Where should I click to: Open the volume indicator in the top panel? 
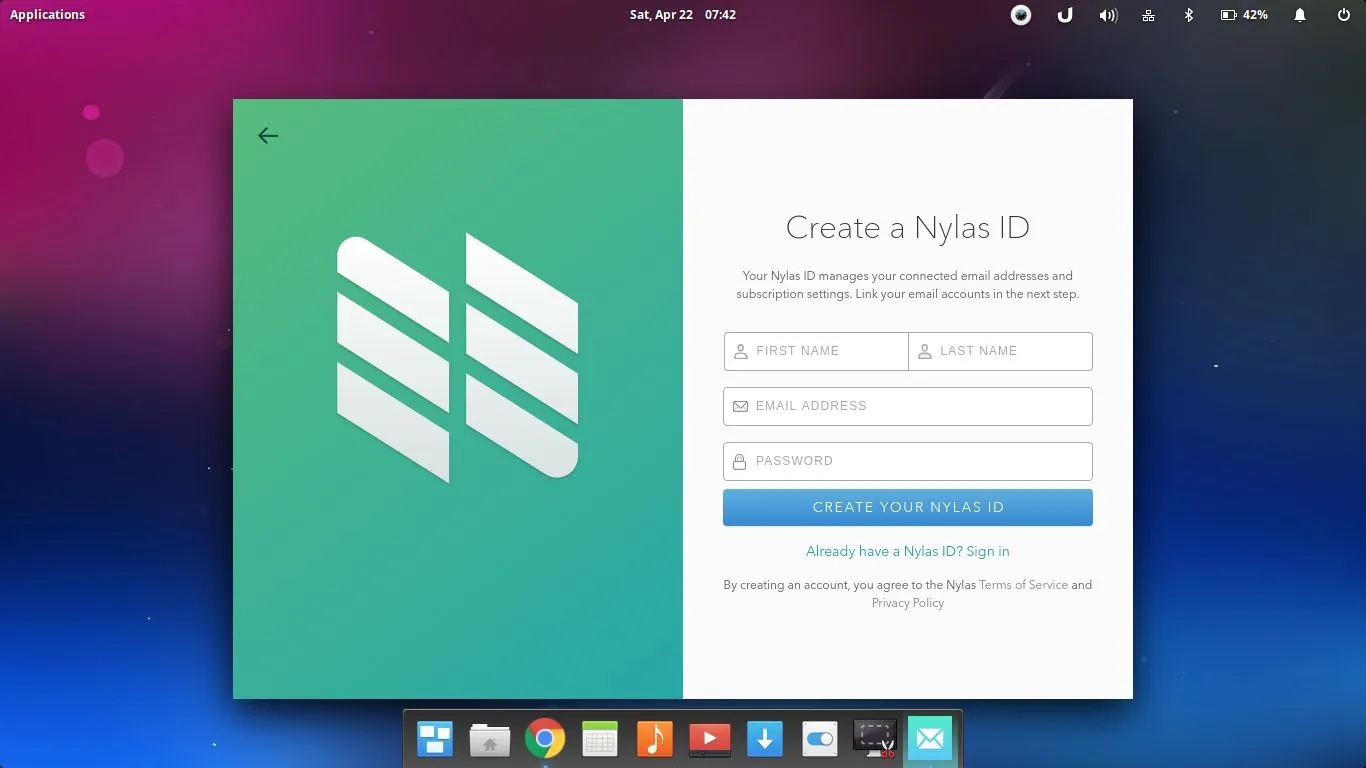[1108, 14]
